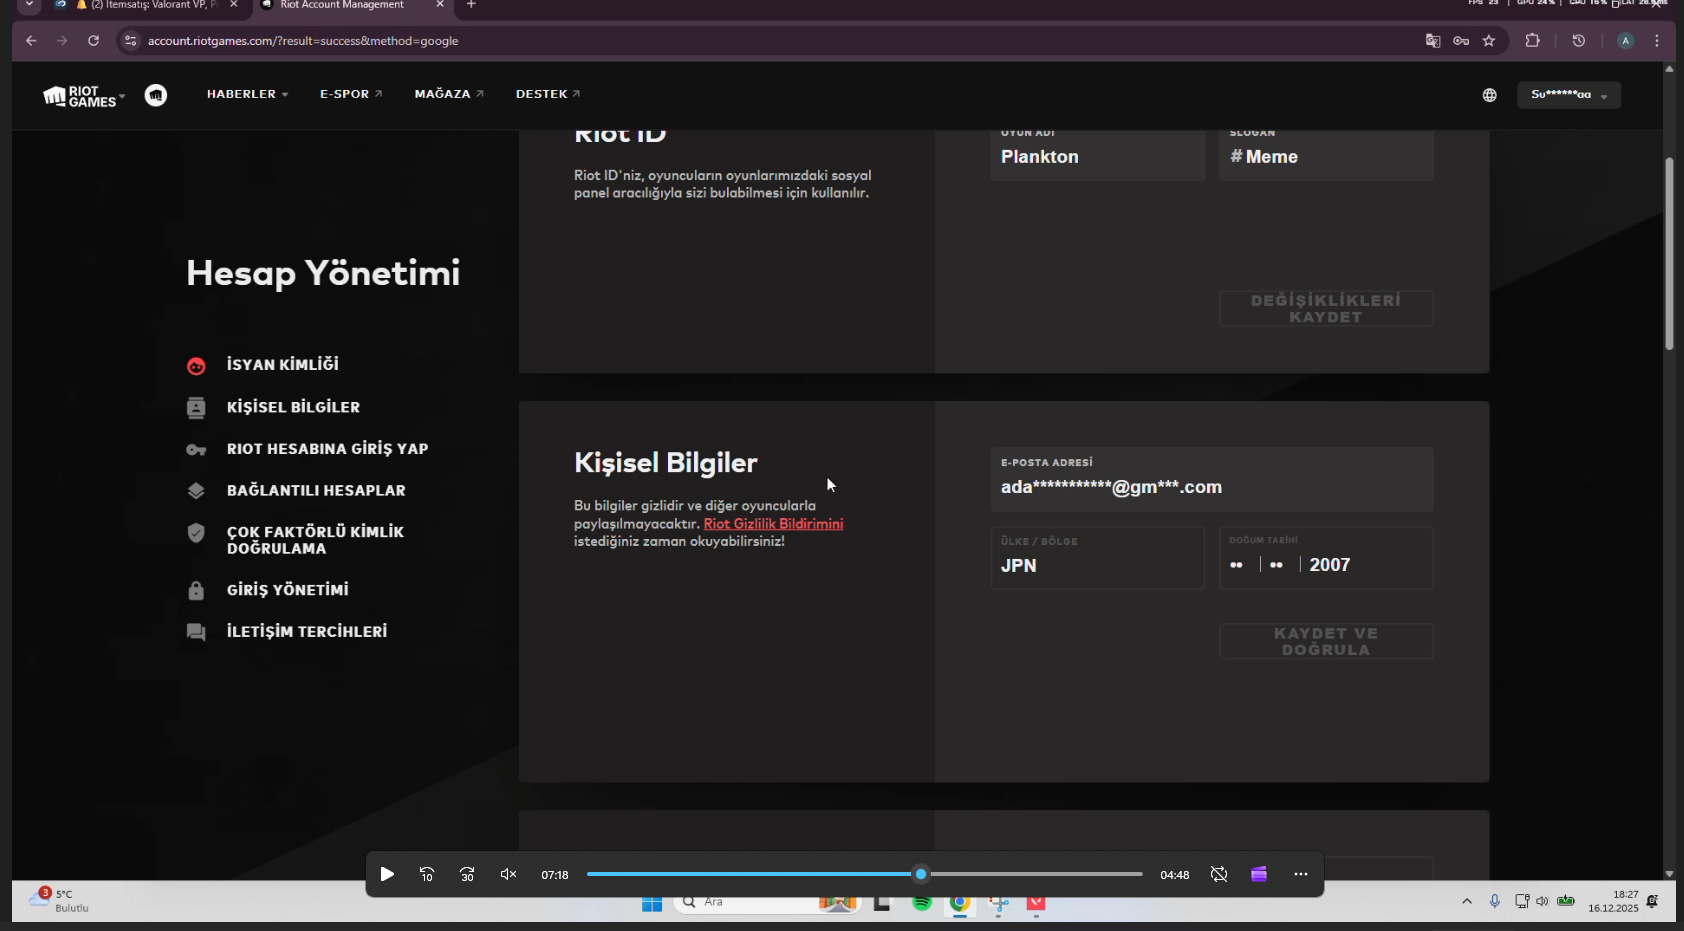Click the chat bubble icon for İletişim Tercihleri
Viewport: 1684px width, 931px height.
(196, 632)
